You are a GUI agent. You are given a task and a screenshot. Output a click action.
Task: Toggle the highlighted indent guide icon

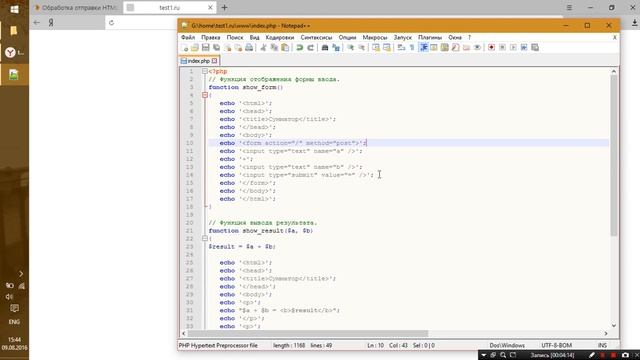[x=424, y=48]
